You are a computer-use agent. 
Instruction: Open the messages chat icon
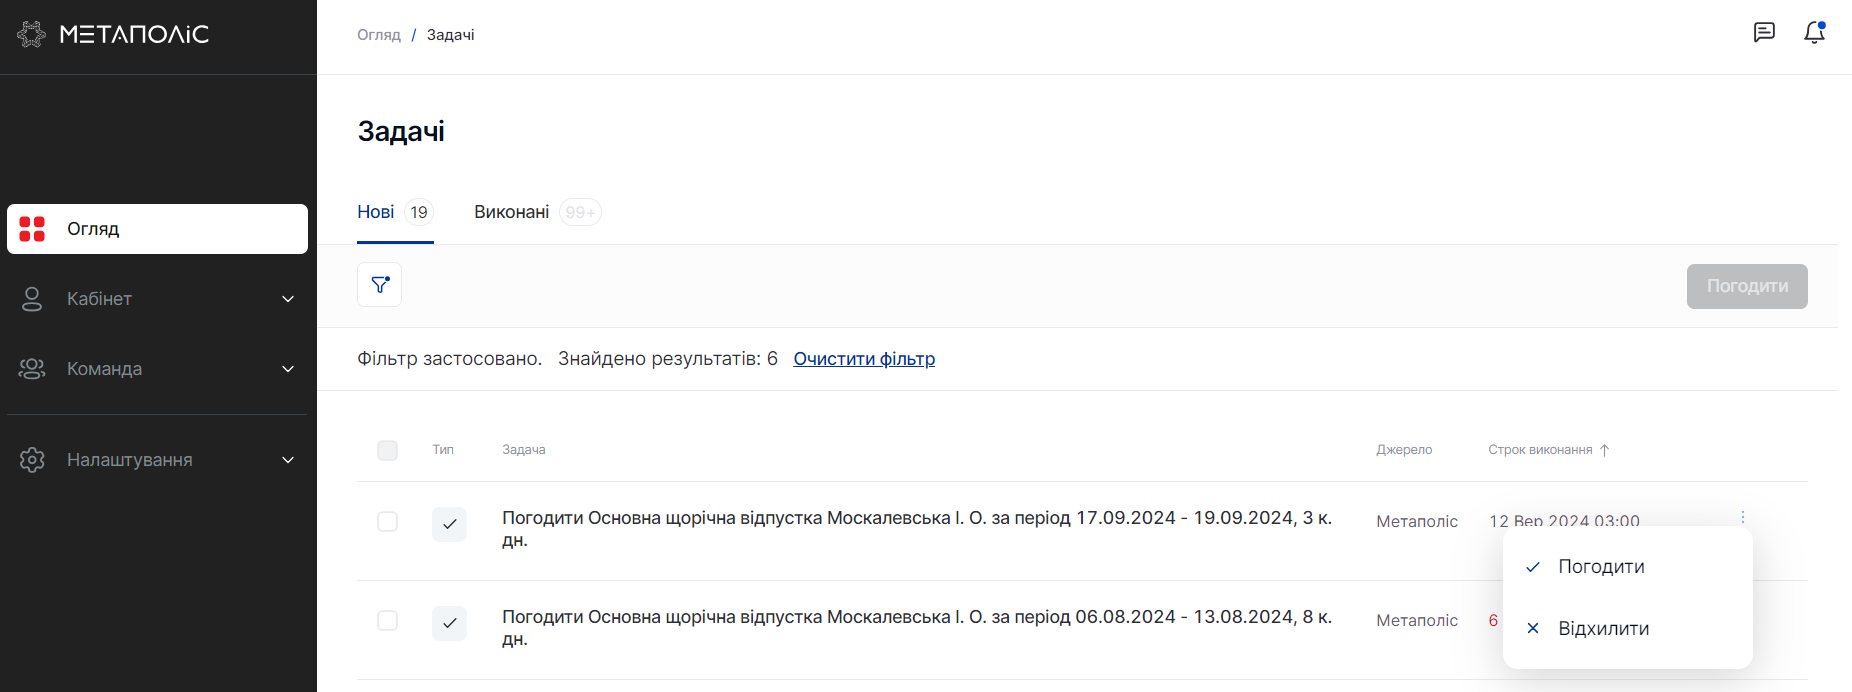(1764, 32)
